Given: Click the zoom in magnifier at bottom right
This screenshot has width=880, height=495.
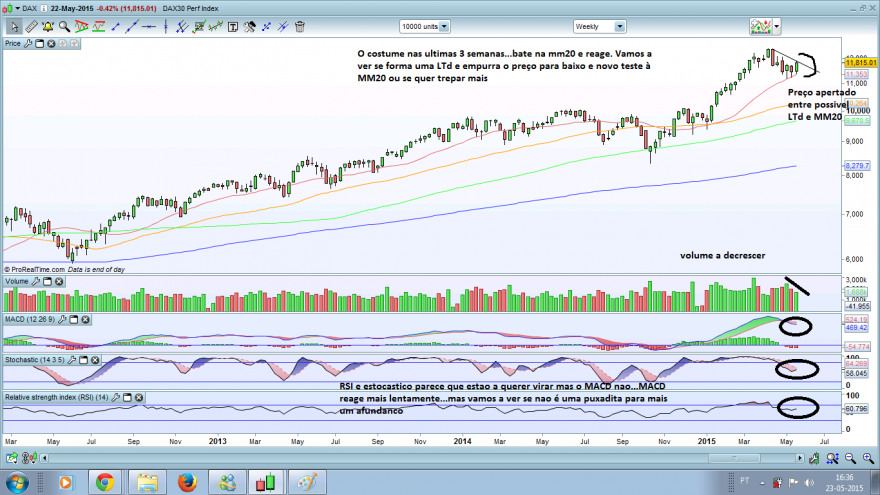Looking at the screenshot, I should [868, 459].
